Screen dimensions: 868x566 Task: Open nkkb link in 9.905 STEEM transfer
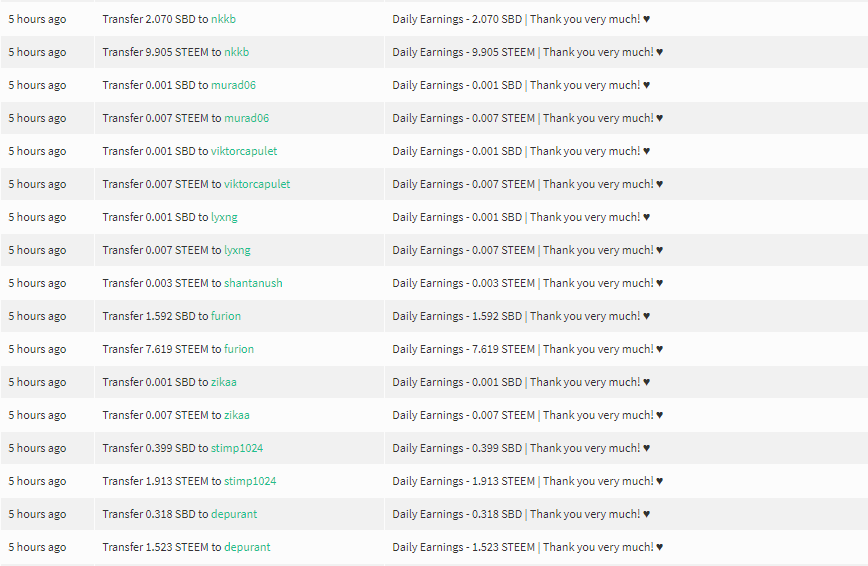(x=236, y=52)
